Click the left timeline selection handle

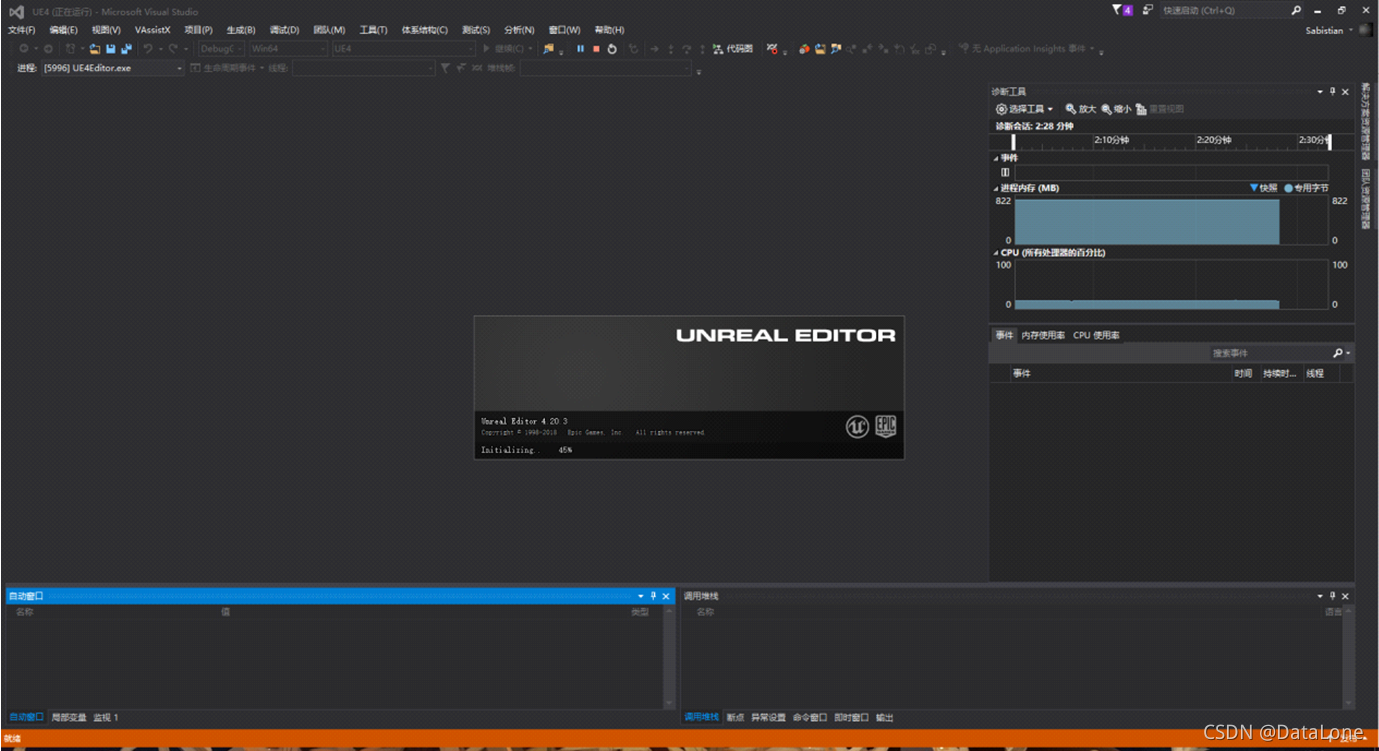point(1013,141)
